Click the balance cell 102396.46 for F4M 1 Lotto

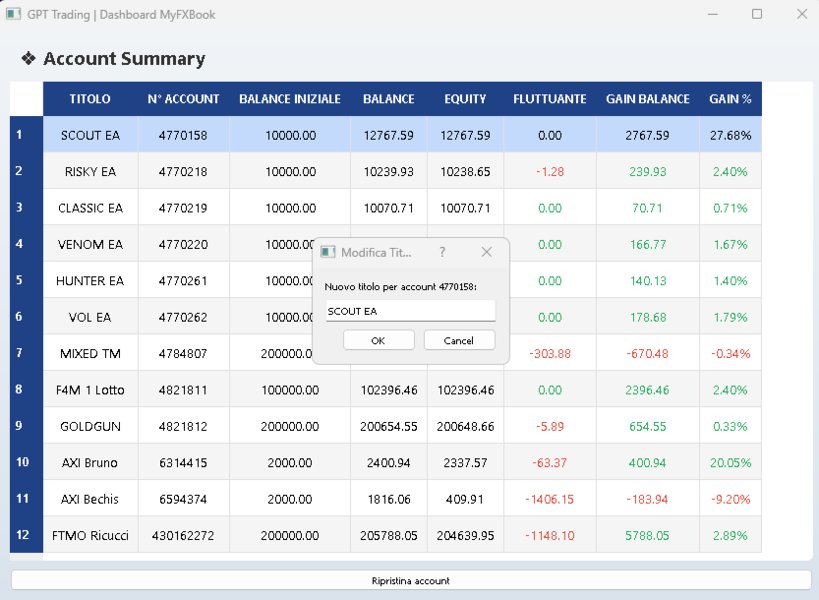click(x=388, y=390)
